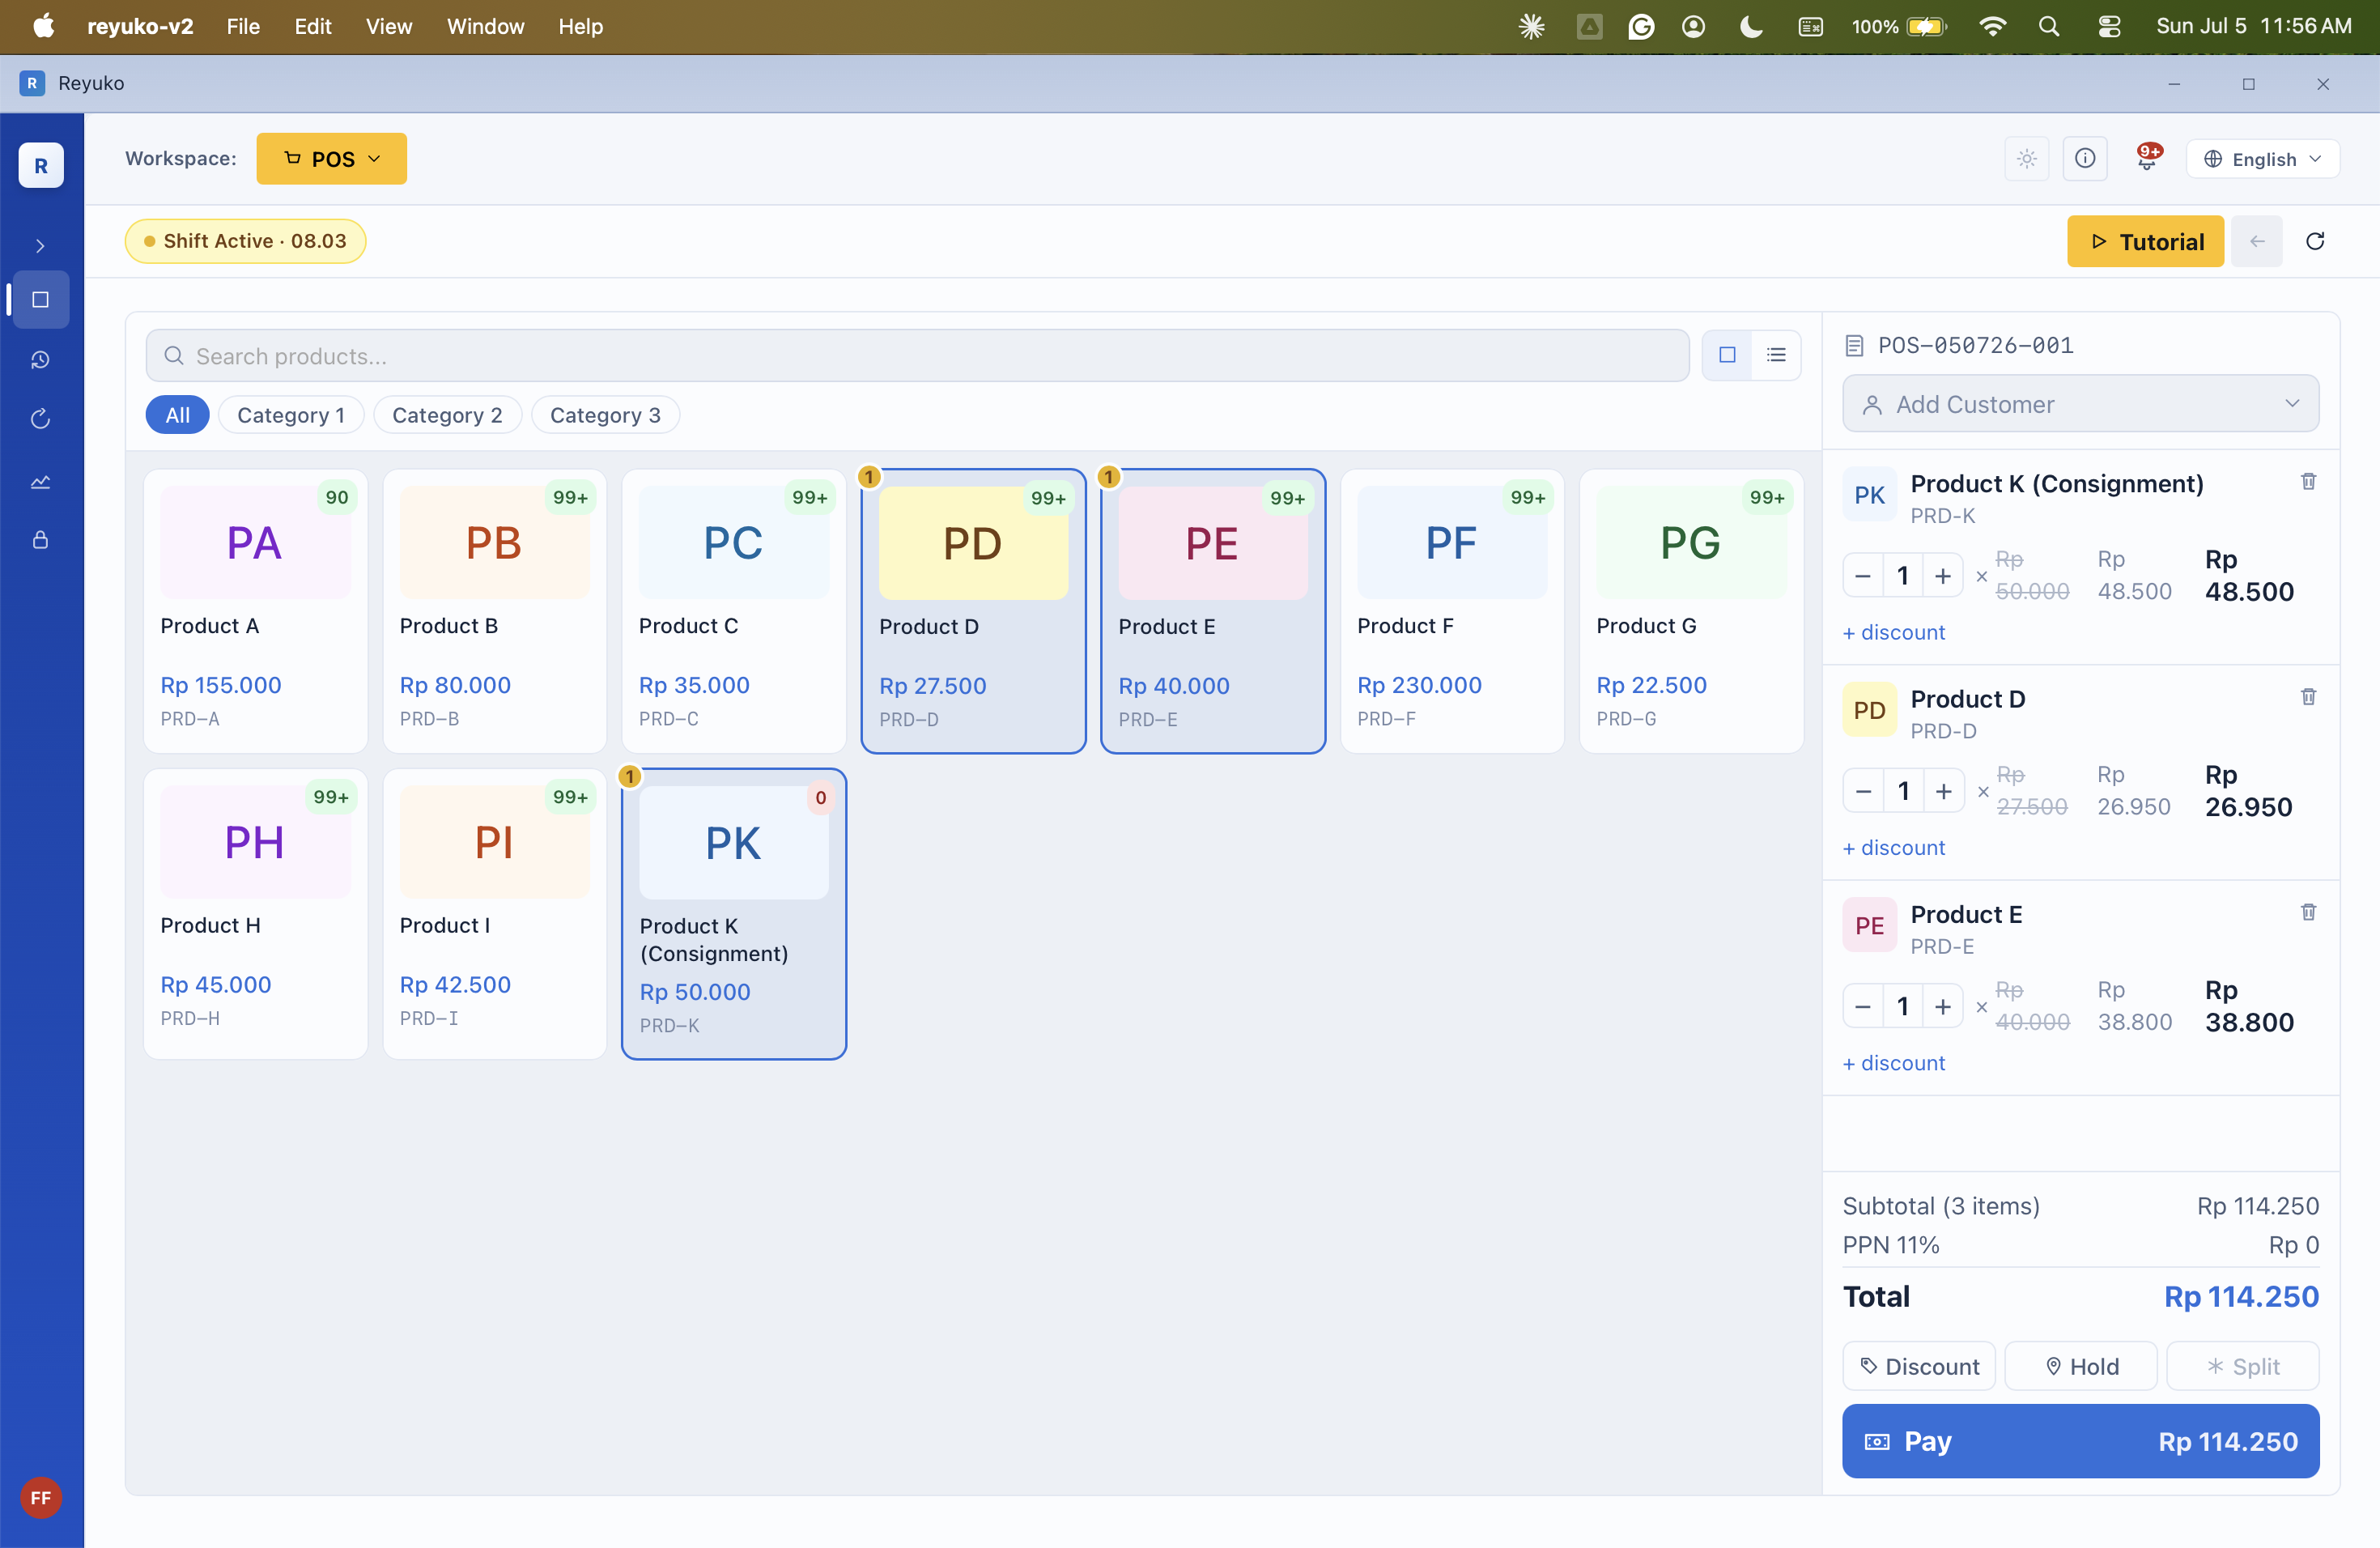Apply an order Discount

pyautogui.click(x=1919, y=1366)
